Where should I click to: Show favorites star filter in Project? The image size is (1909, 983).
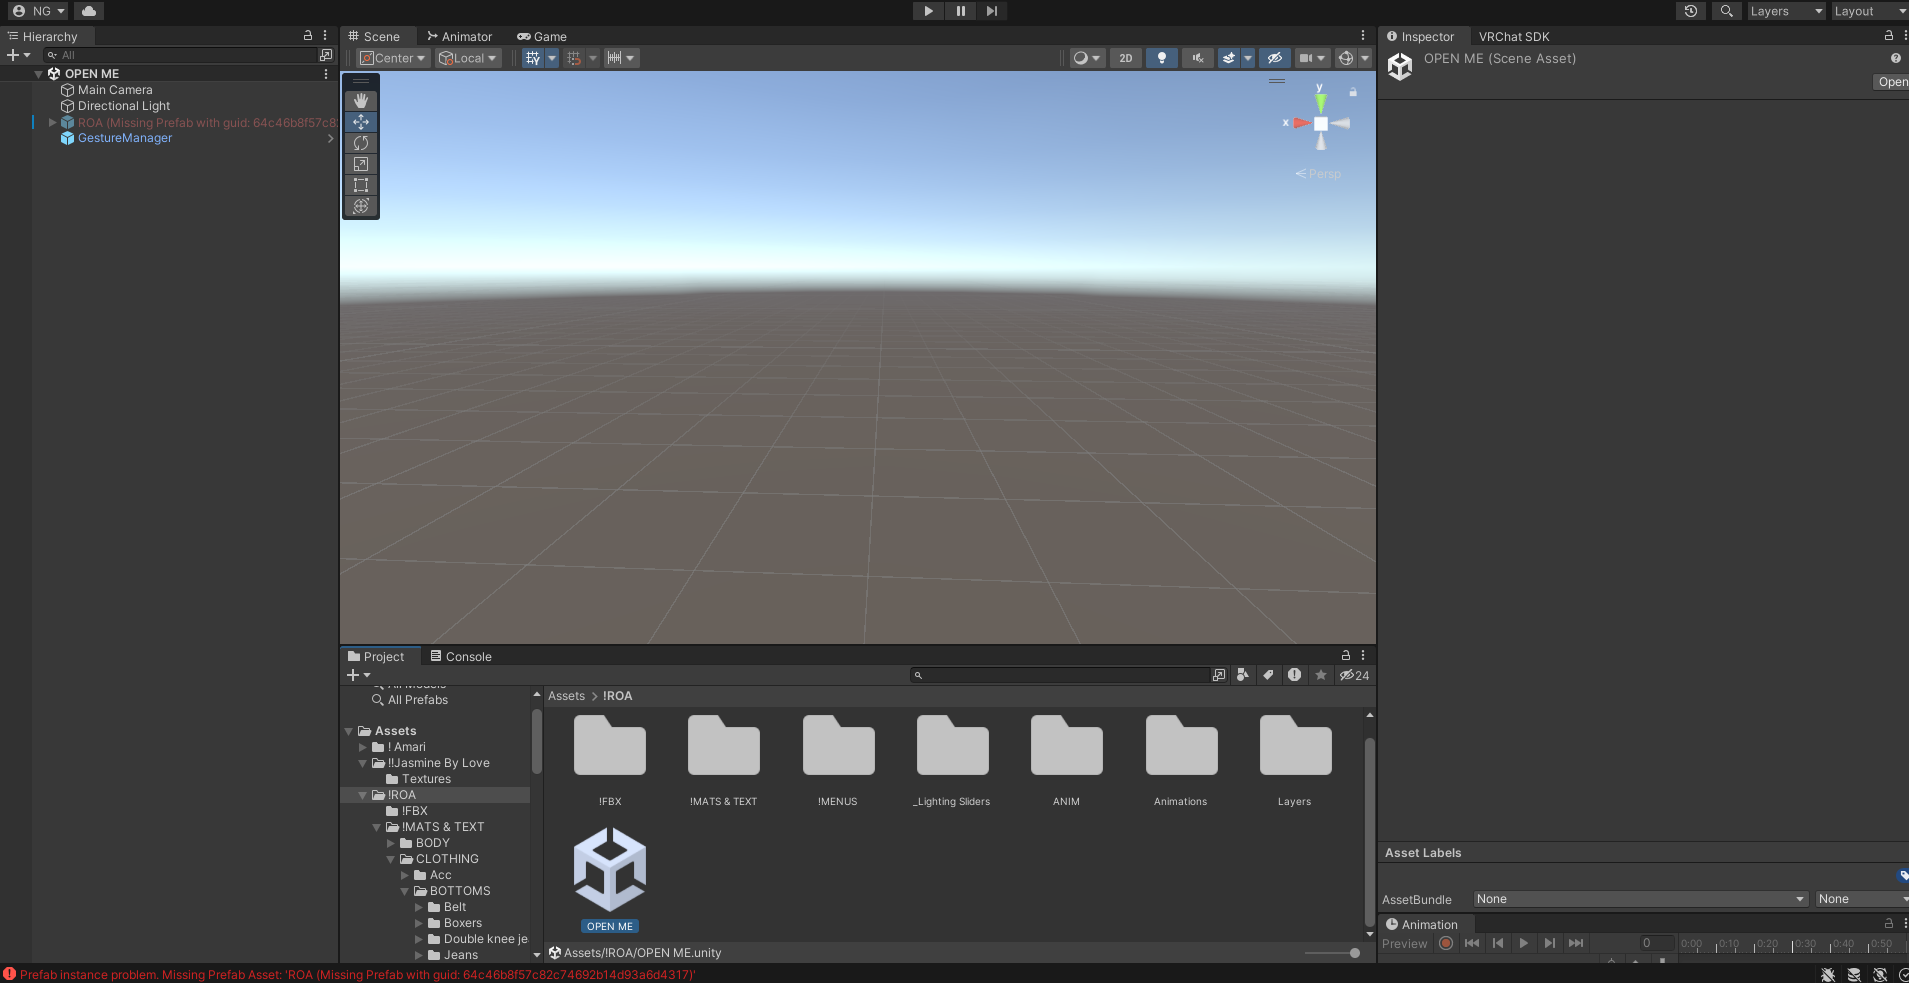(x=1321, y=675)
